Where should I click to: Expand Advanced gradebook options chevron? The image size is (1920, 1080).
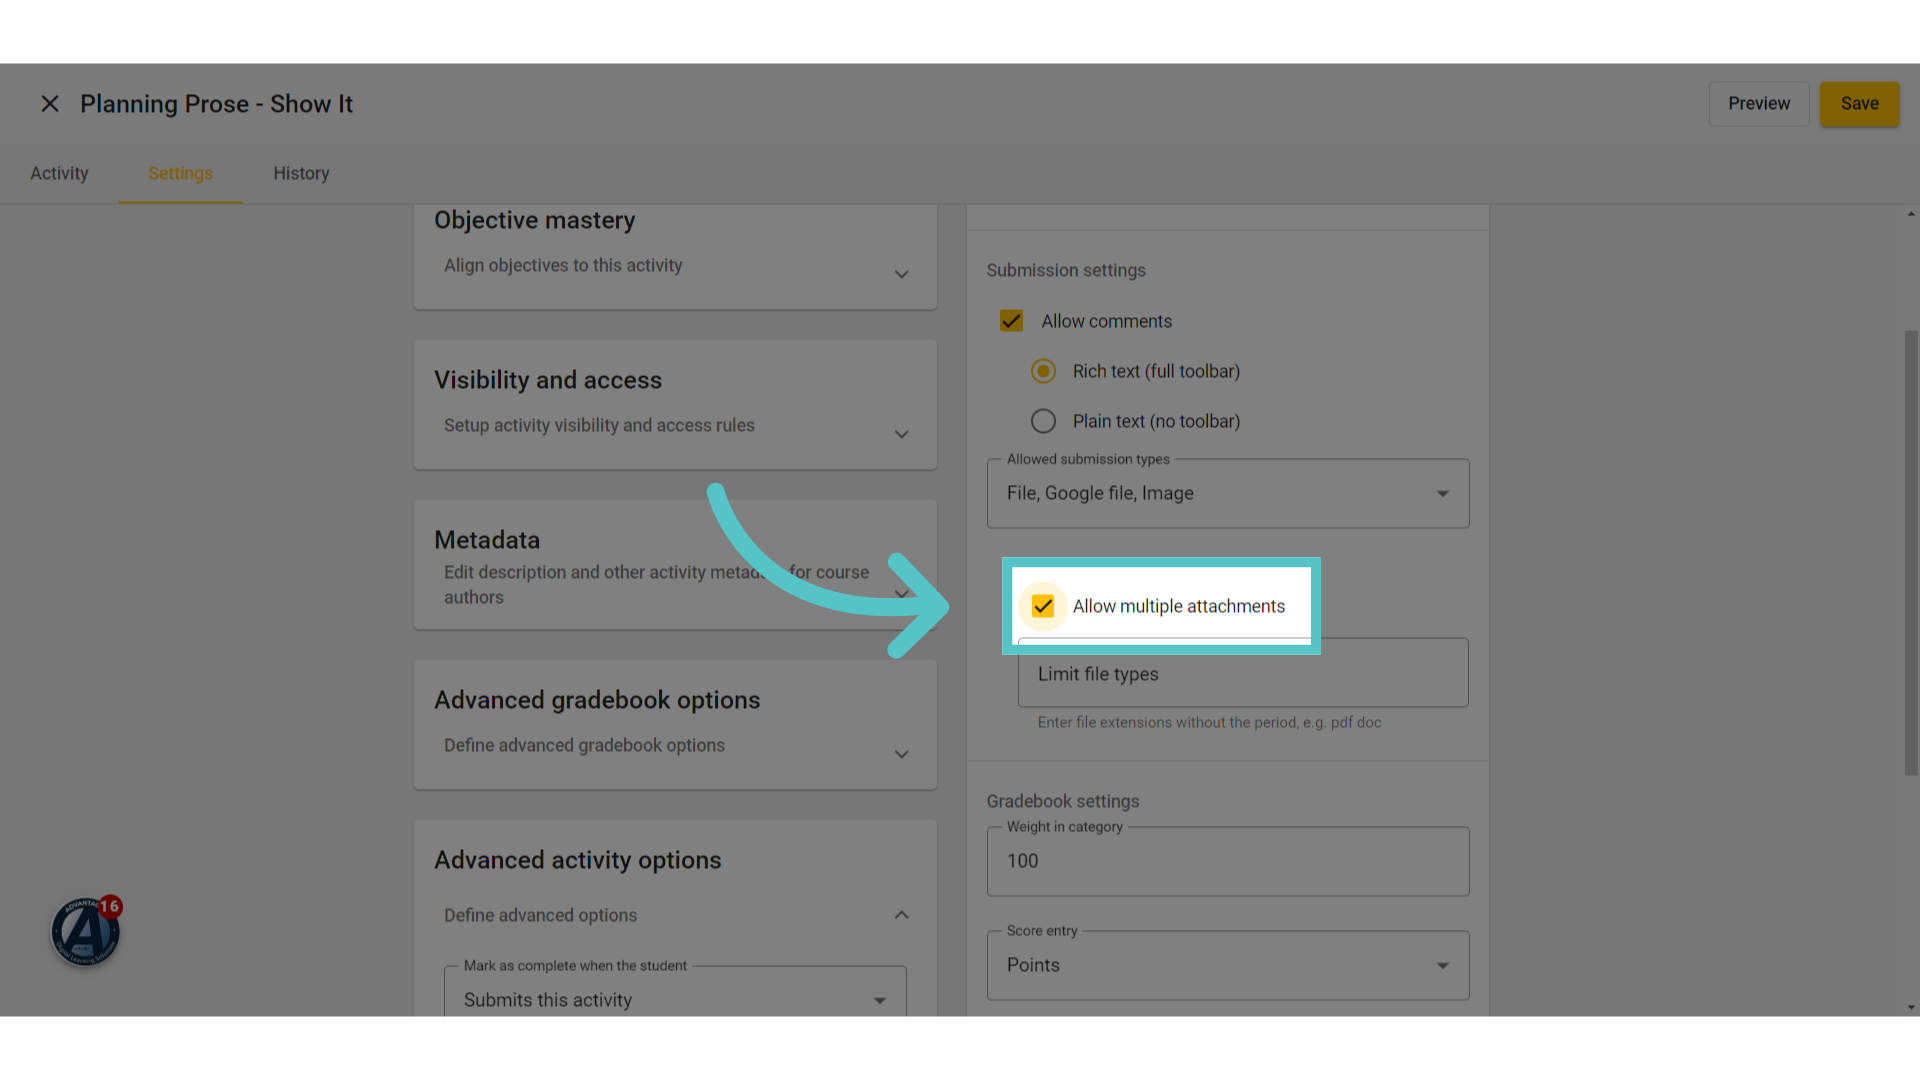tap(901, 754)
